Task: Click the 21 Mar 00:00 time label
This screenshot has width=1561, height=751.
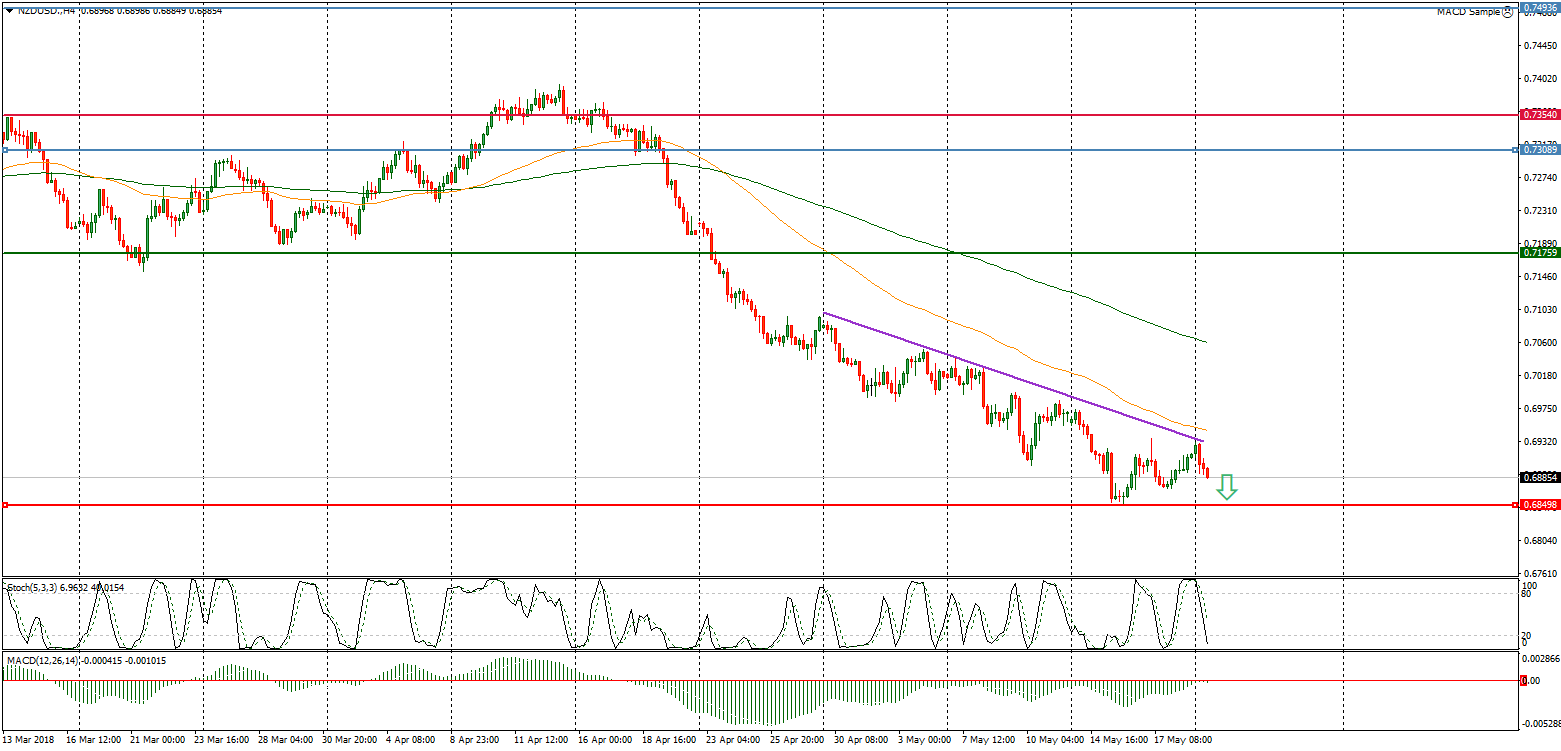Action: 159,740
